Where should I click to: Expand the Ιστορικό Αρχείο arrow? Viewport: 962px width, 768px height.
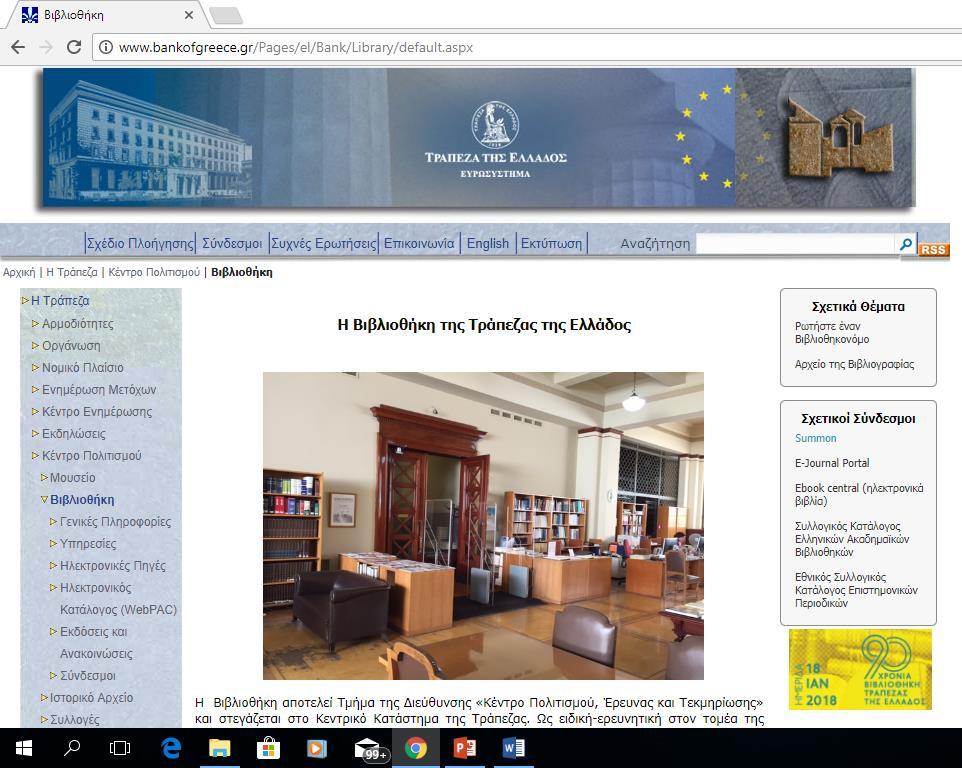click(44, 697)
